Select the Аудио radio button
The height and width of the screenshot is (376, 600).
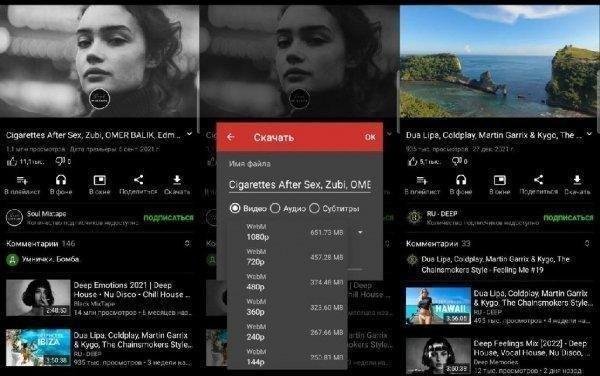click(275, 208)
